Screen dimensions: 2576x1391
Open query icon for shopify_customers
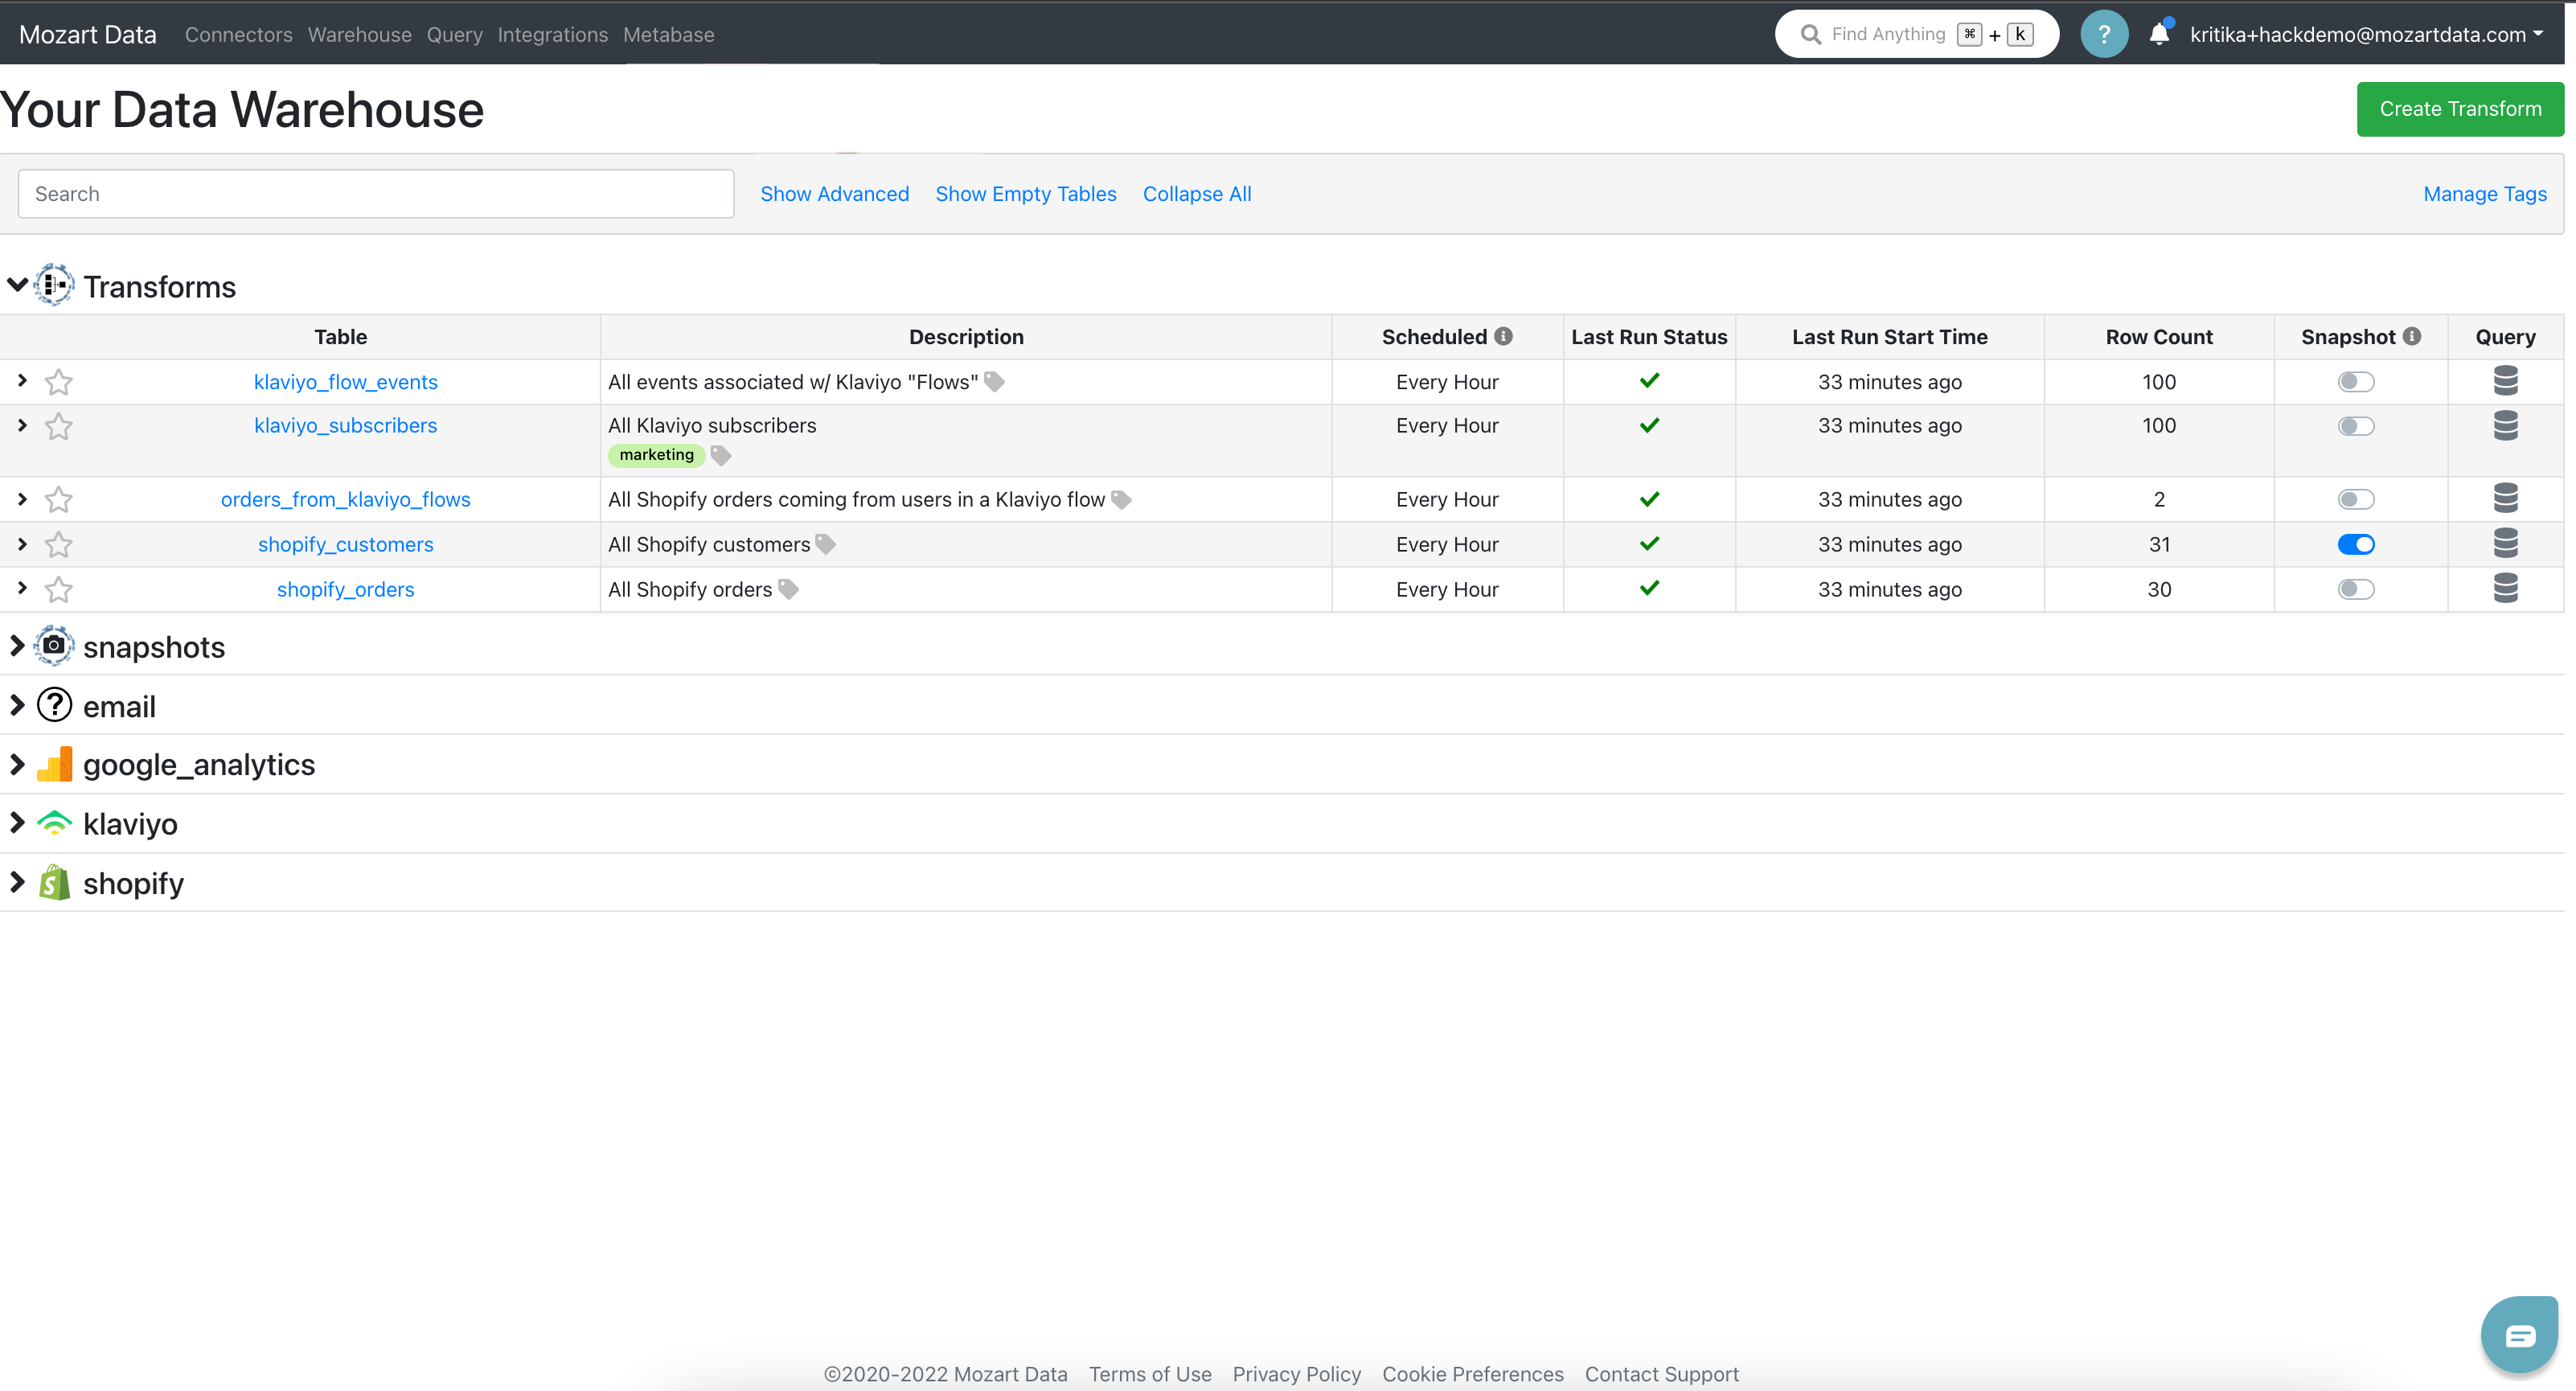click(x=2505, y=543)
